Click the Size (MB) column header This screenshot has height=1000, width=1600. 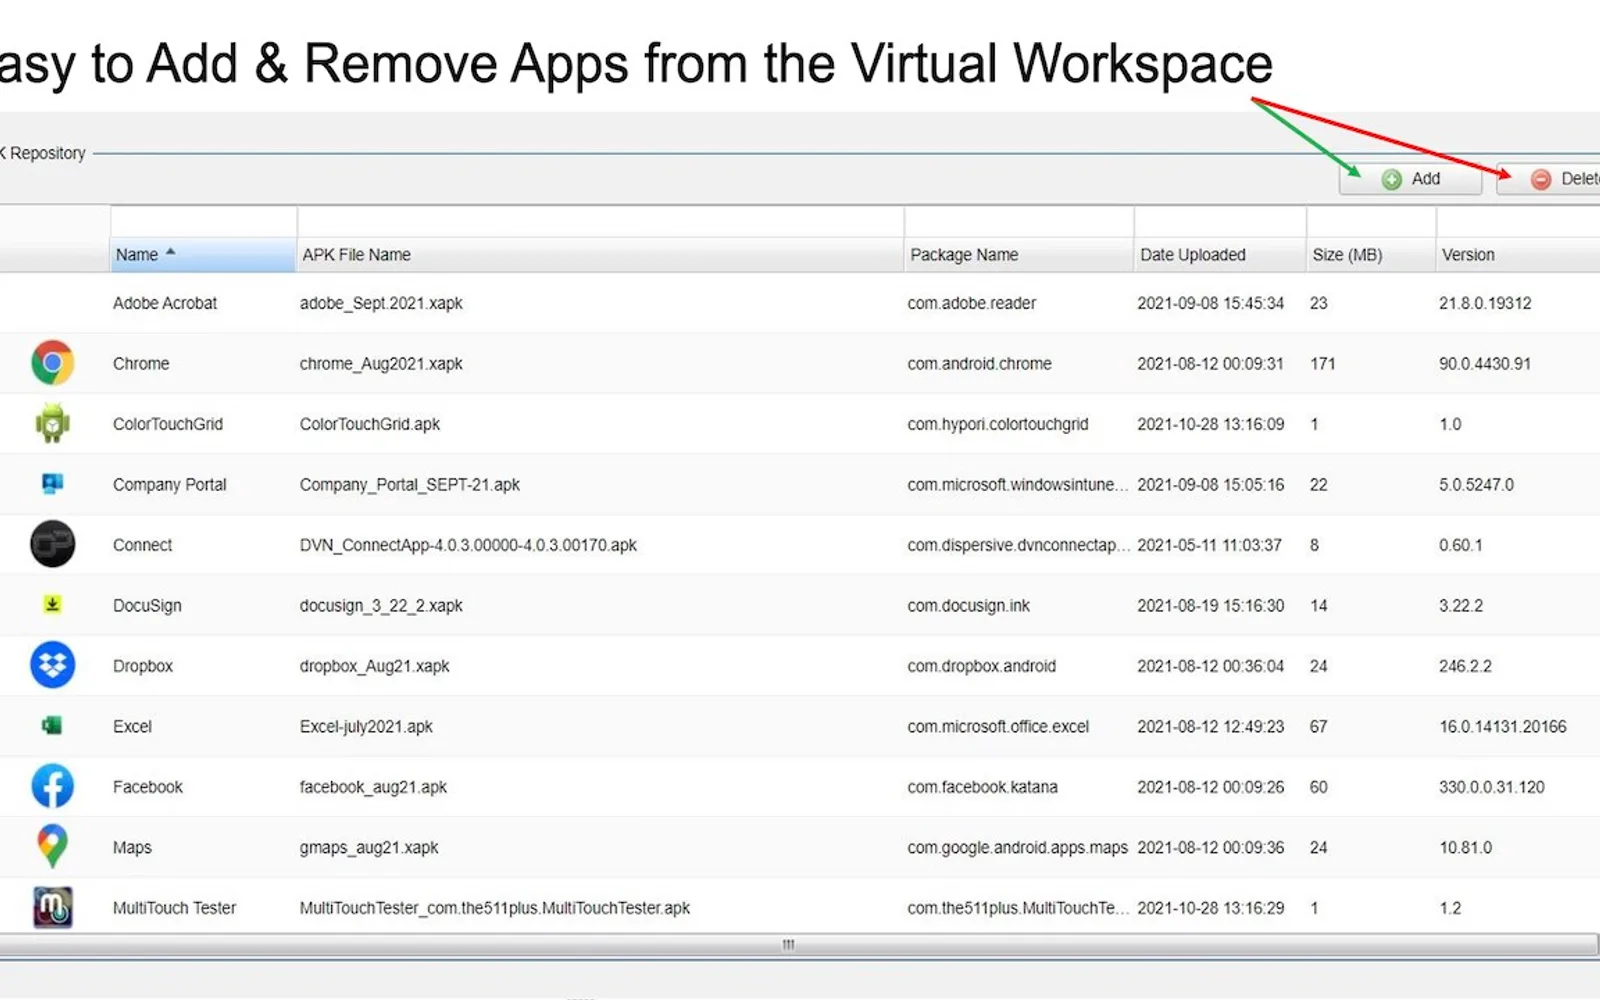[1371, 255]
